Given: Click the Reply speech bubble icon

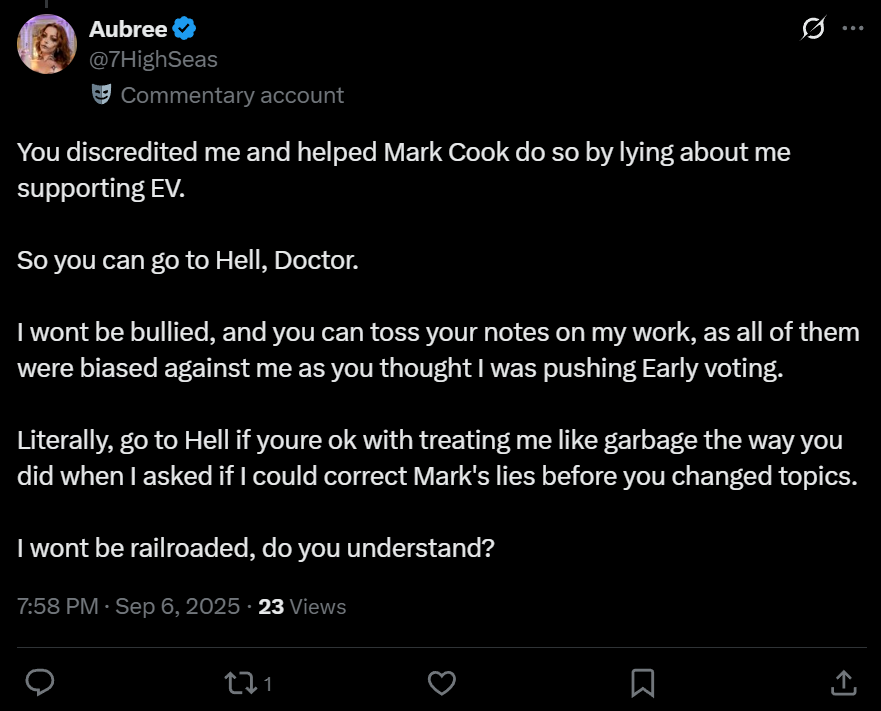Looking at the screenshot, I should click(39, 682).
